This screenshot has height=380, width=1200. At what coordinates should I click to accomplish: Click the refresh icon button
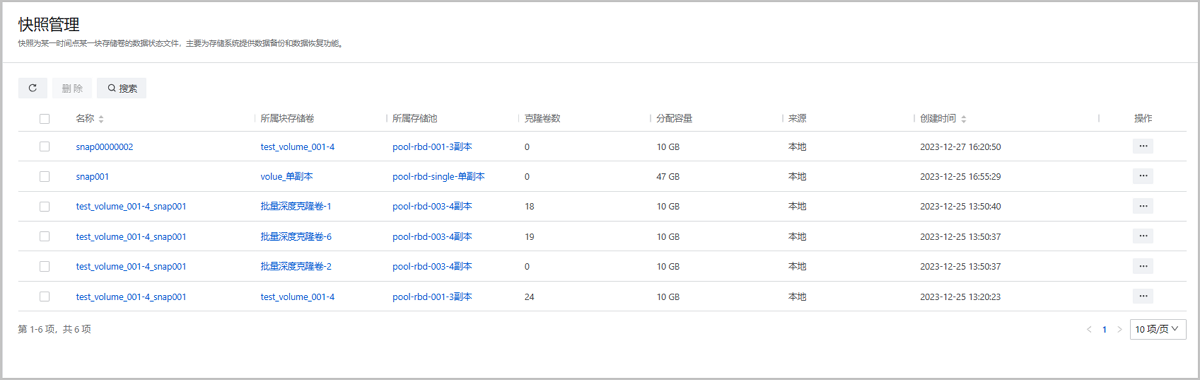32,88
